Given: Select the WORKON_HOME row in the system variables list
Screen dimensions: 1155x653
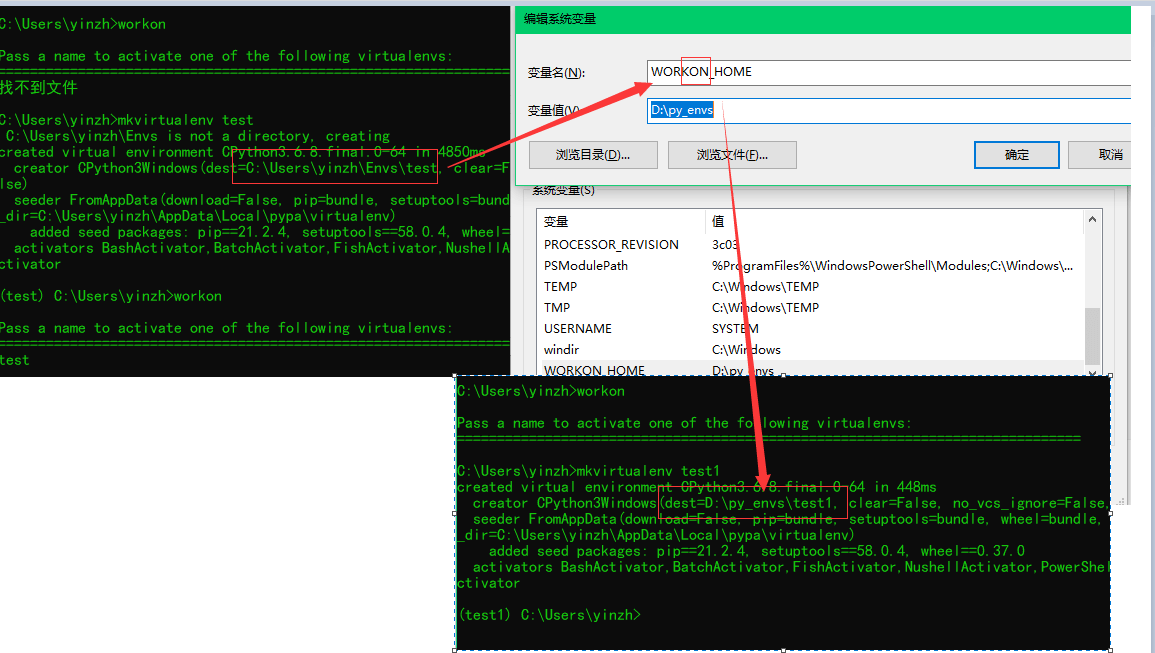Looking at the screenshot, I should coord(810,369).
